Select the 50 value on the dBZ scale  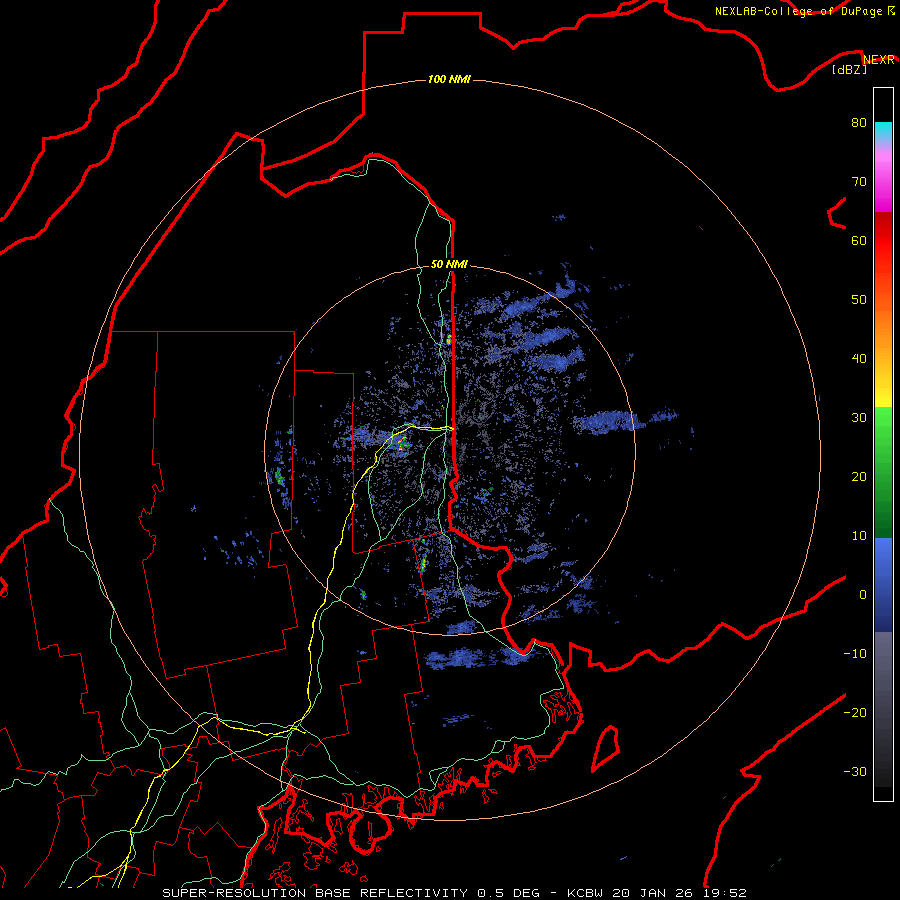[859, 300]
